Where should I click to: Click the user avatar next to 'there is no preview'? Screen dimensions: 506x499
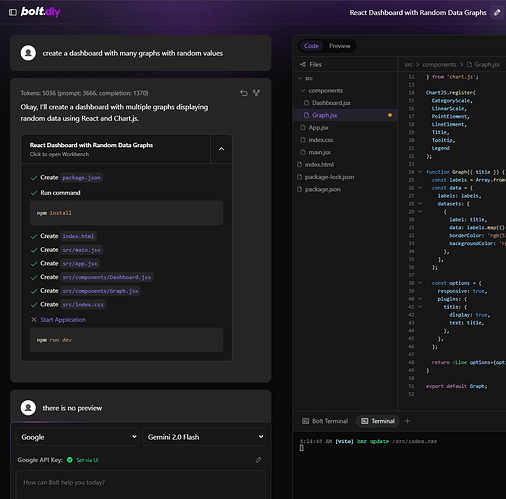click(x=28, y=408)
